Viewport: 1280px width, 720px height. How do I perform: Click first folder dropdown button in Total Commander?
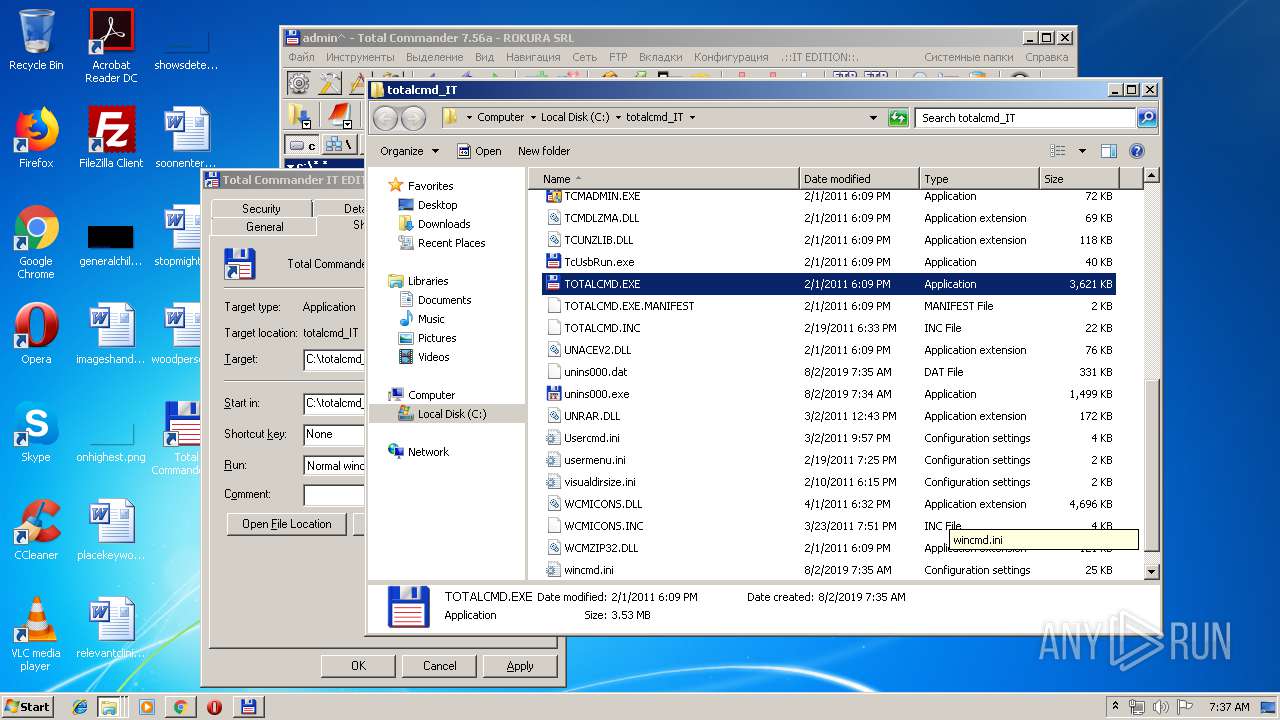[x=299, y=114]
